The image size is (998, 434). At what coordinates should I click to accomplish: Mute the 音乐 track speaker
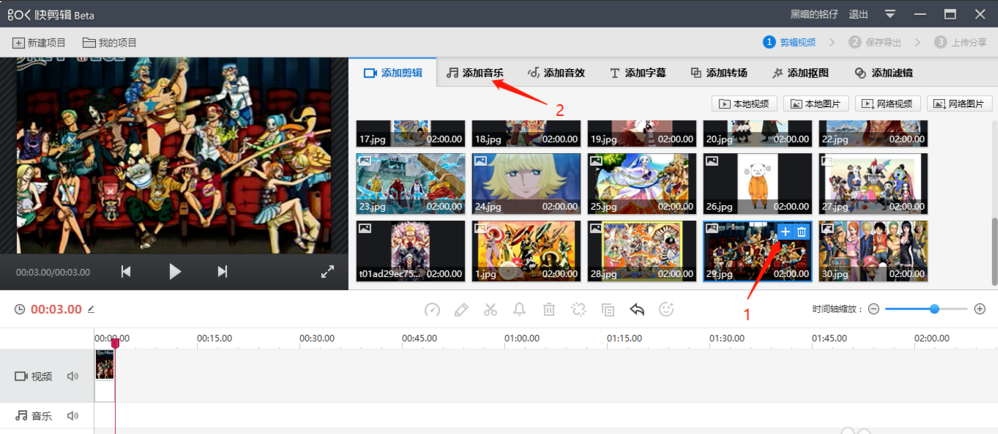point(73,416)
